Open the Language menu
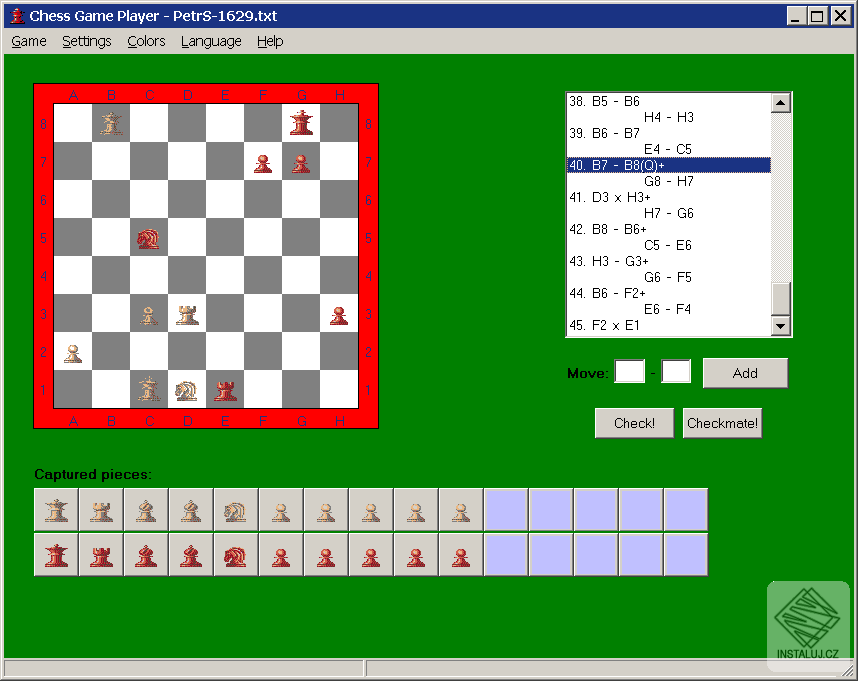This screenshot has width=858, height=681. click(x=211, y=41)
